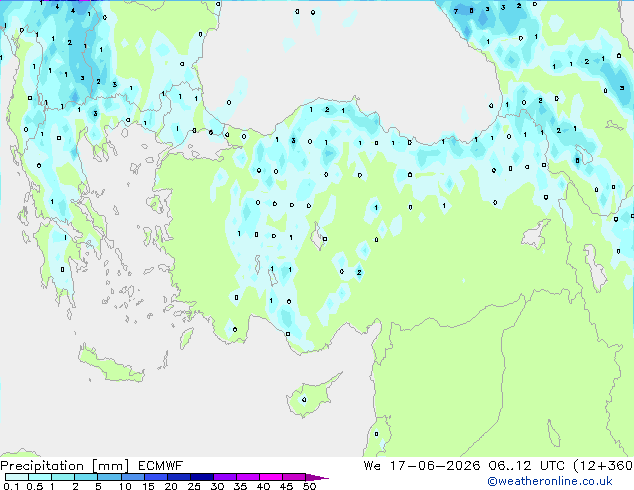The width and height of the screenshot is (634, 490).
Task: Click the legend tick label '20'
Action: (x=171, y=486)
